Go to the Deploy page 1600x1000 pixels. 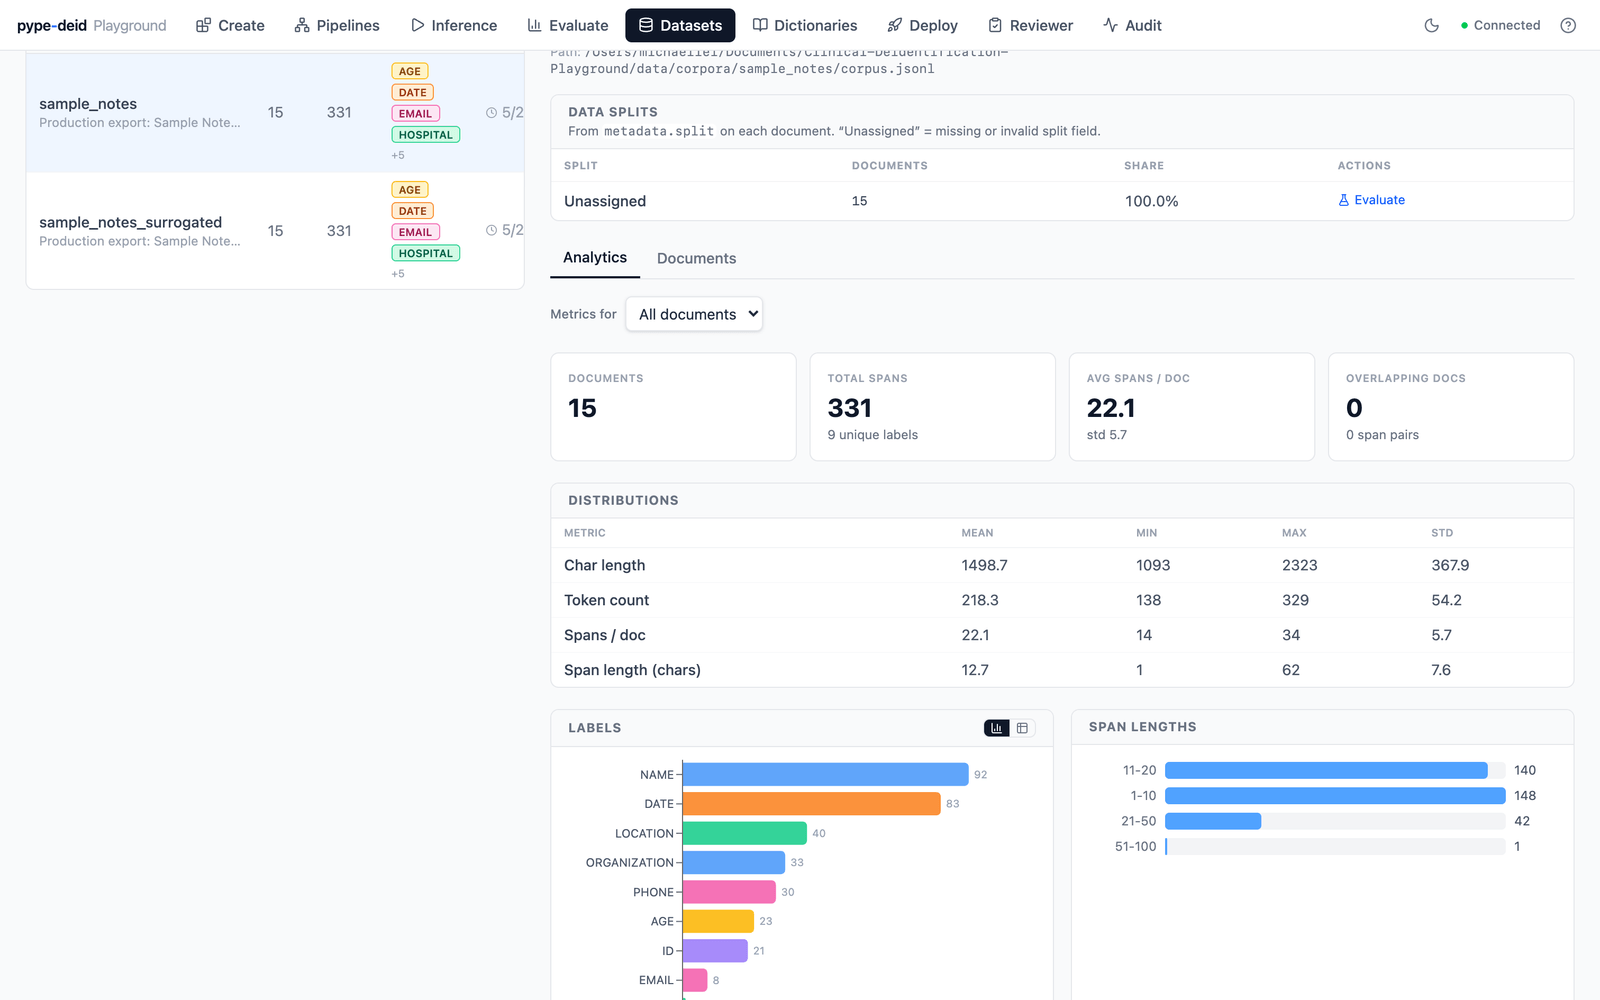(x=923, y=25)
